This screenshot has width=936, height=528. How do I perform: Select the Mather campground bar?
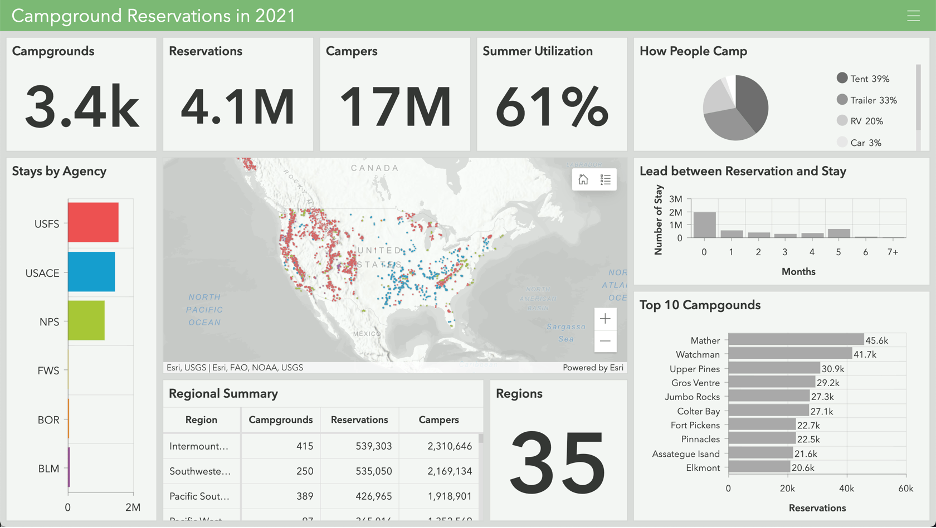pos(795,341)
